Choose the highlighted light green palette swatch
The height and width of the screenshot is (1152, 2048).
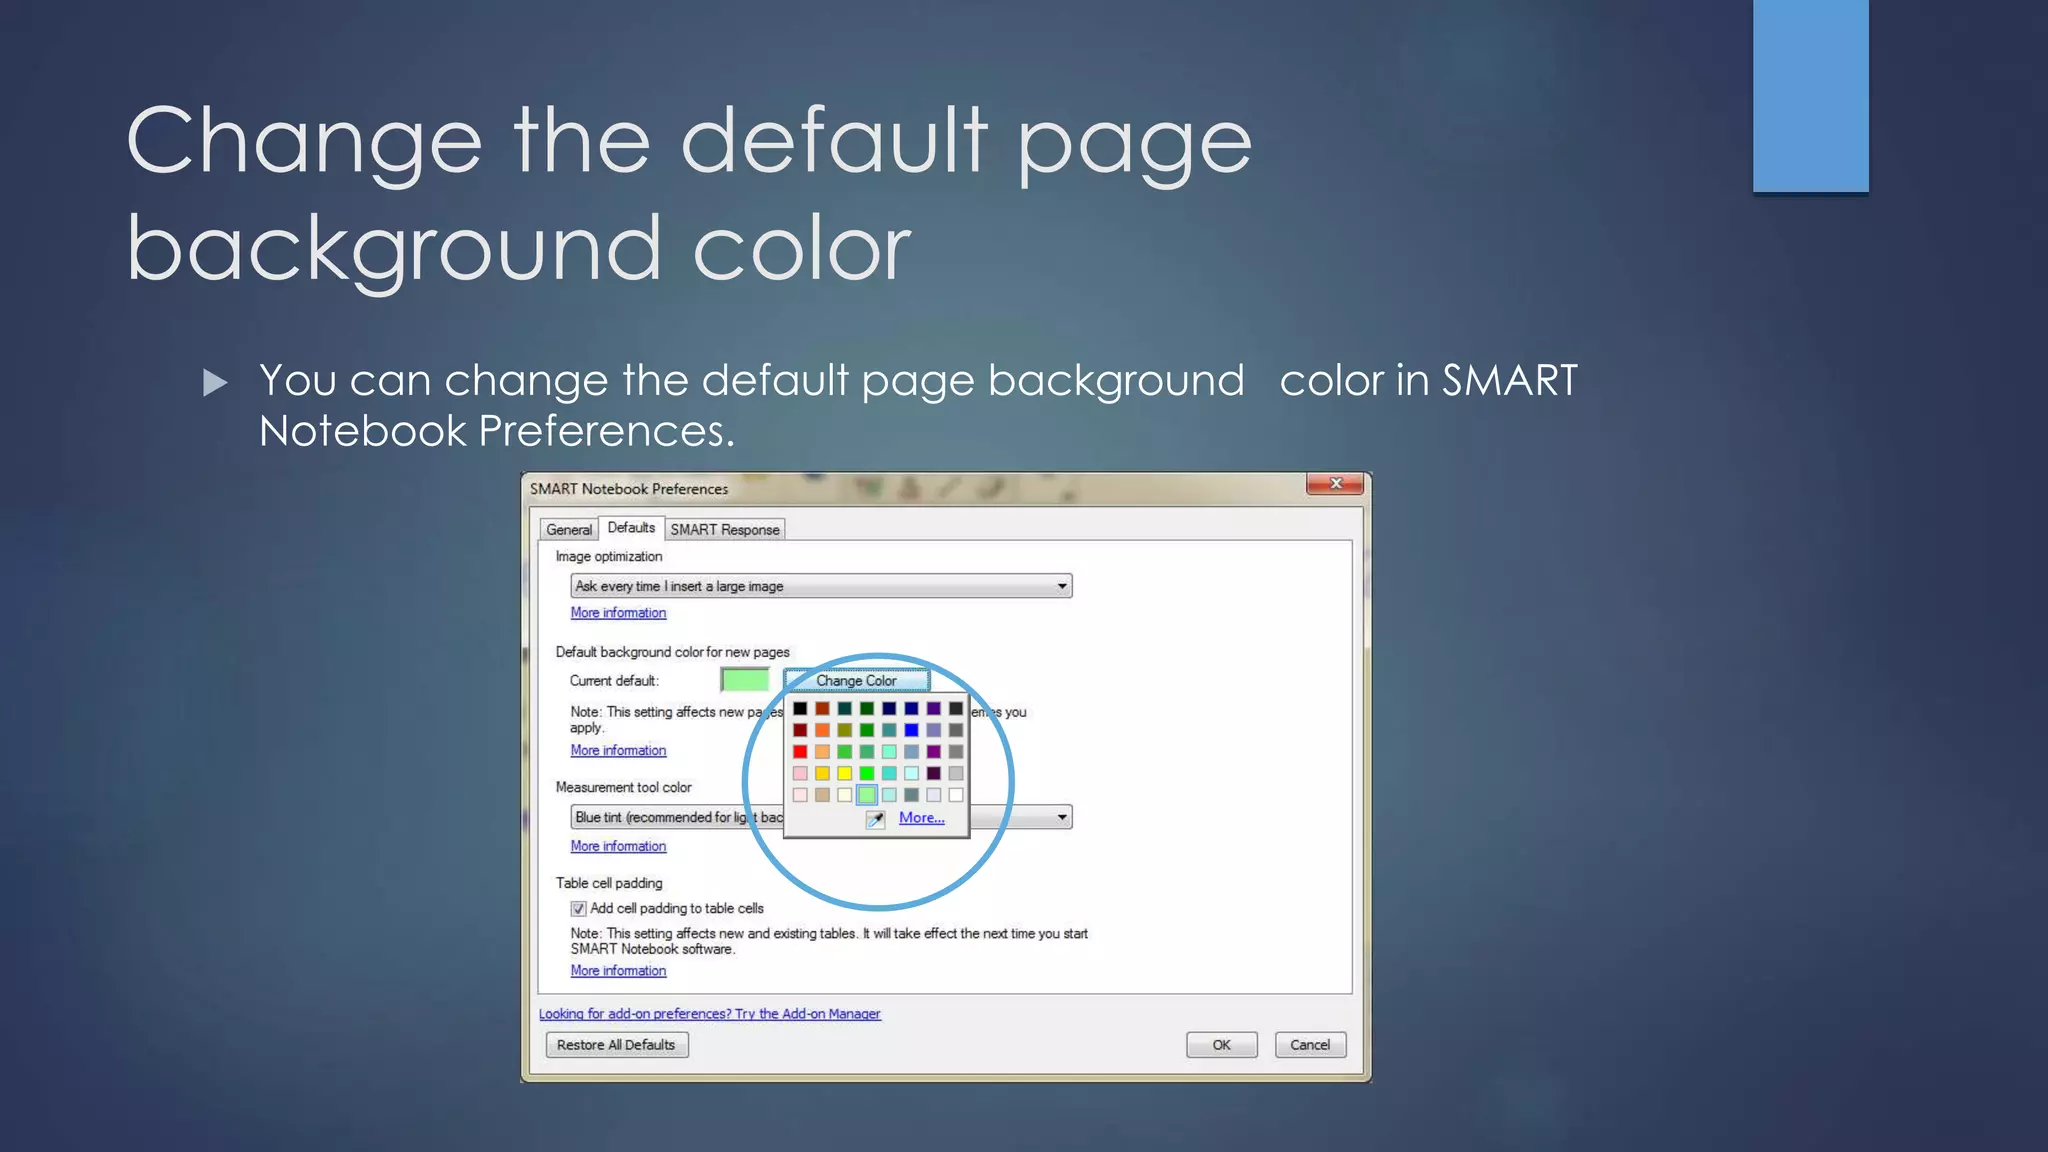(867, 796)
